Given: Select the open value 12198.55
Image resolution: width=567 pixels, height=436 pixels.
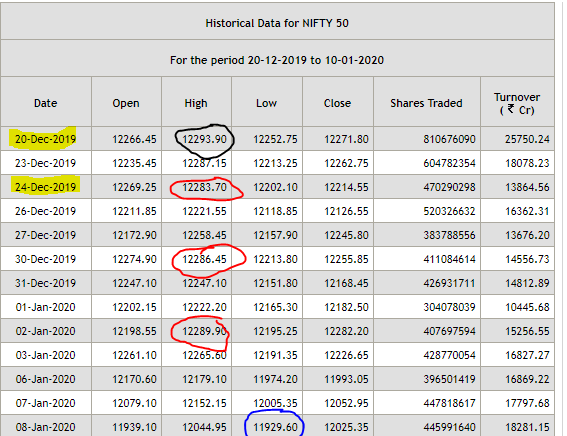Looking at the screenshot, I should (134, 331).
